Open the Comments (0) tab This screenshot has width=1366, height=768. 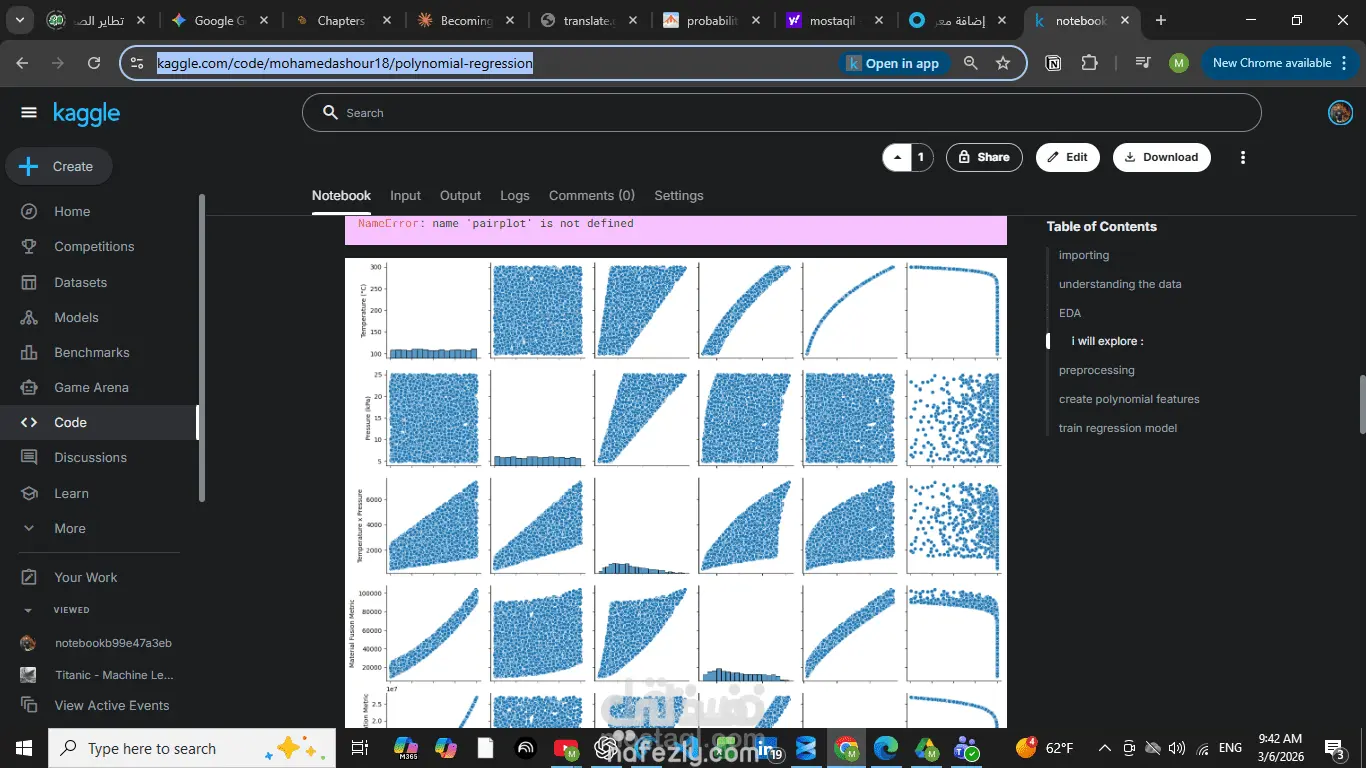tap(592, 196)
